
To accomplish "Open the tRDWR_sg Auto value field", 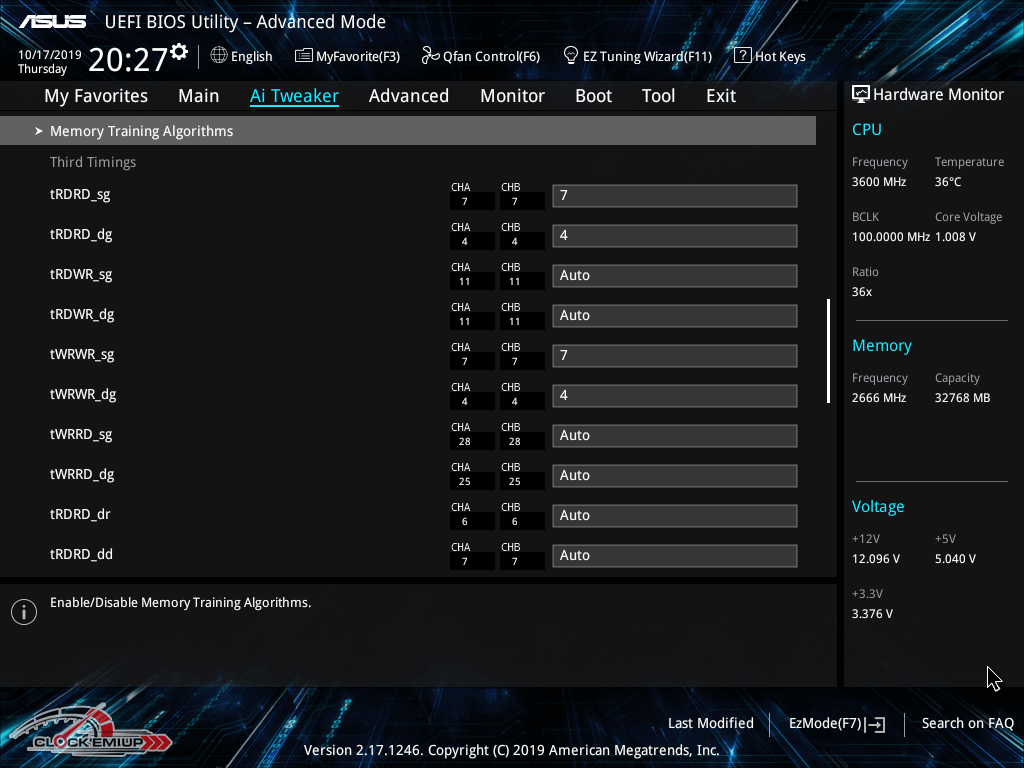I will coord(674,275).
